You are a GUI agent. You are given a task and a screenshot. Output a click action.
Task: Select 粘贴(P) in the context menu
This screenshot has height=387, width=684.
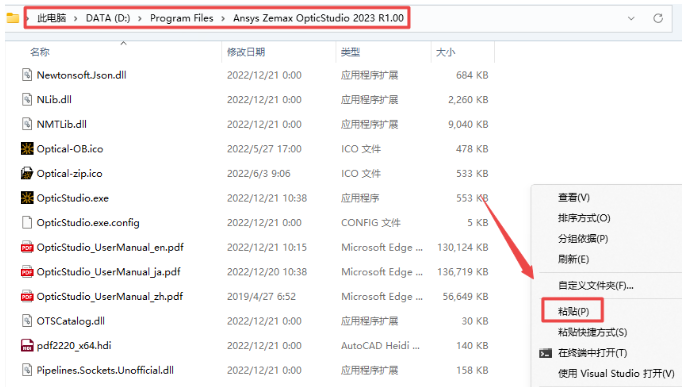pos(573,312)
